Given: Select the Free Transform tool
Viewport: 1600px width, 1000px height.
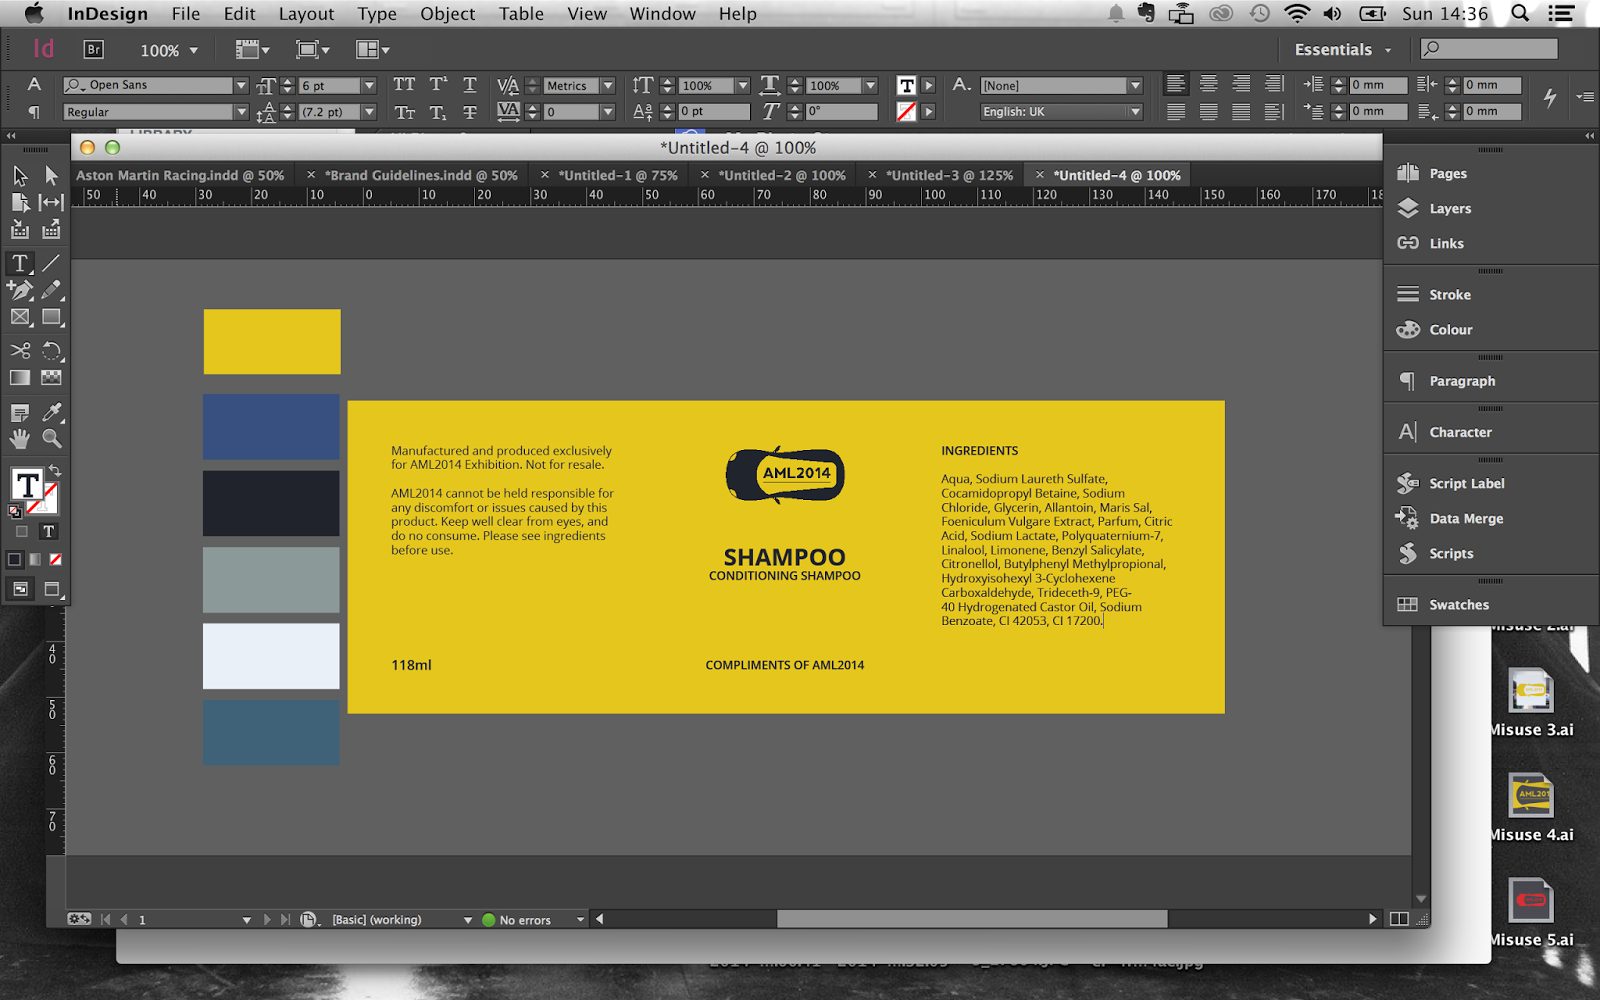Looking at the screenshot, I should (x=51, y=351).
